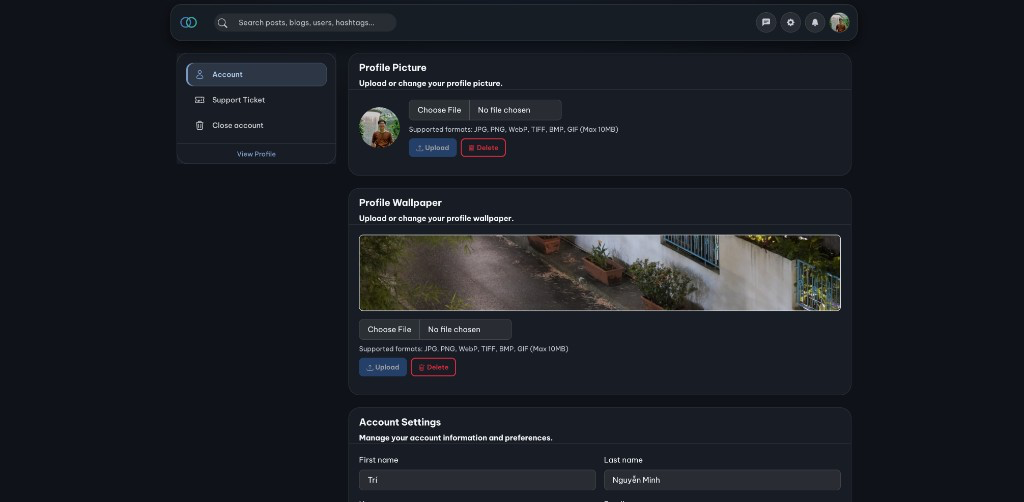Click the Support Ticket icon

point(200,100)
